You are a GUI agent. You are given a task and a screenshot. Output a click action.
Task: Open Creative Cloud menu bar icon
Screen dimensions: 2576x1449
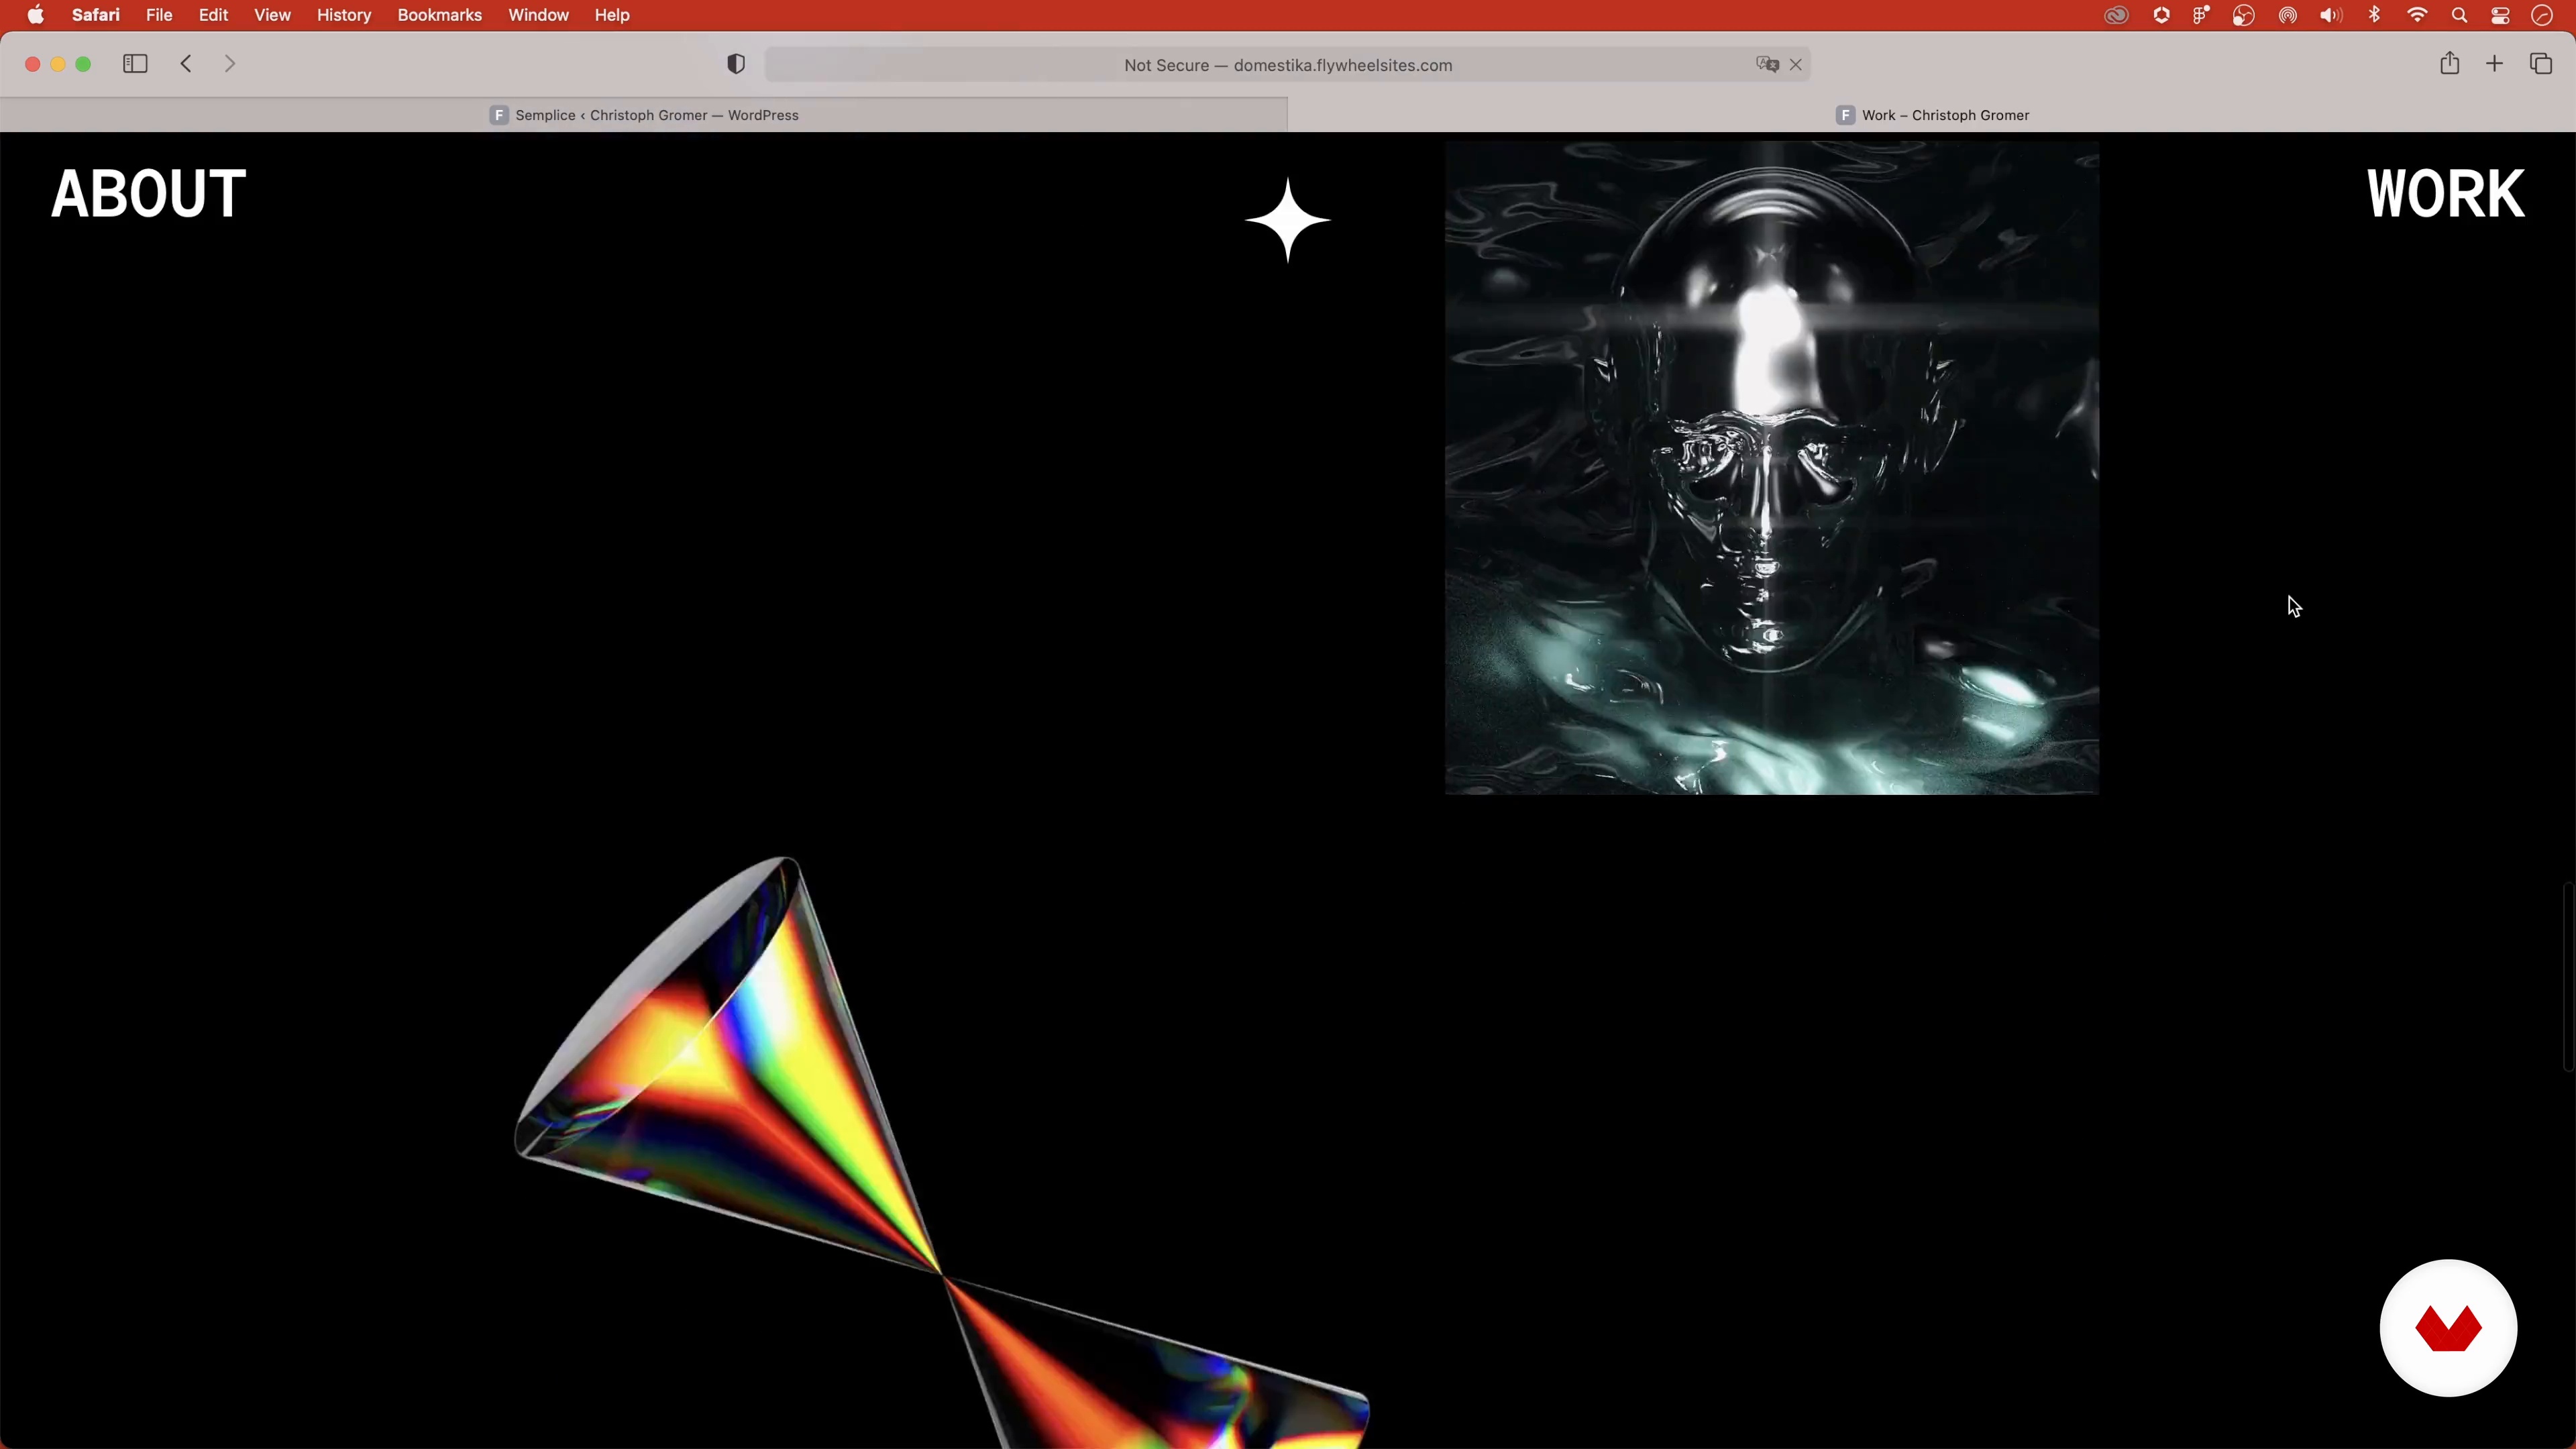tap(2116, 15)
